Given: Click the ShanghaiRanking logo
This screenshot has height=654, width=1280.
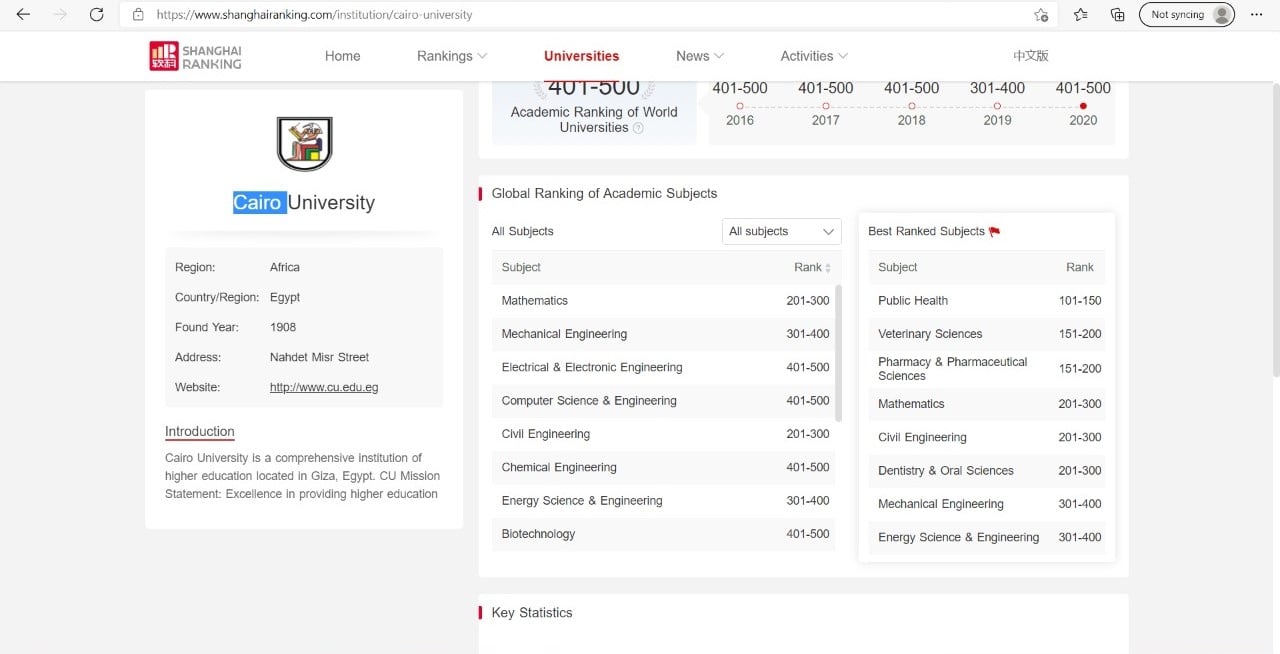Looking at the screenshot, I should (196, 56).
